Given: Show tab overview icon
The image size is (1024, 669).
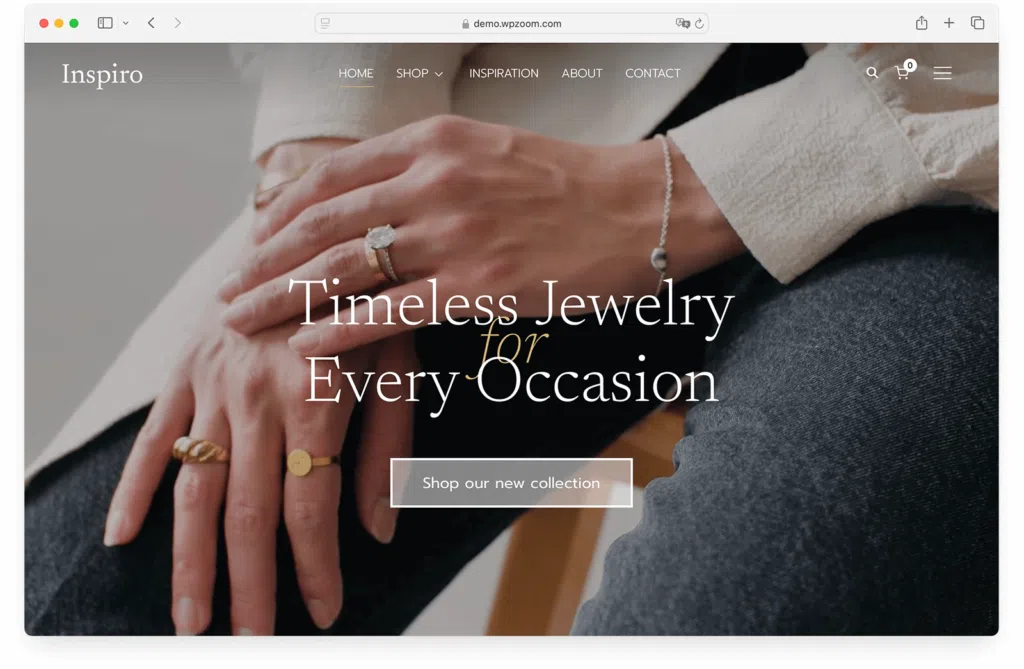Looking at the screenshot, I should 977,23.
